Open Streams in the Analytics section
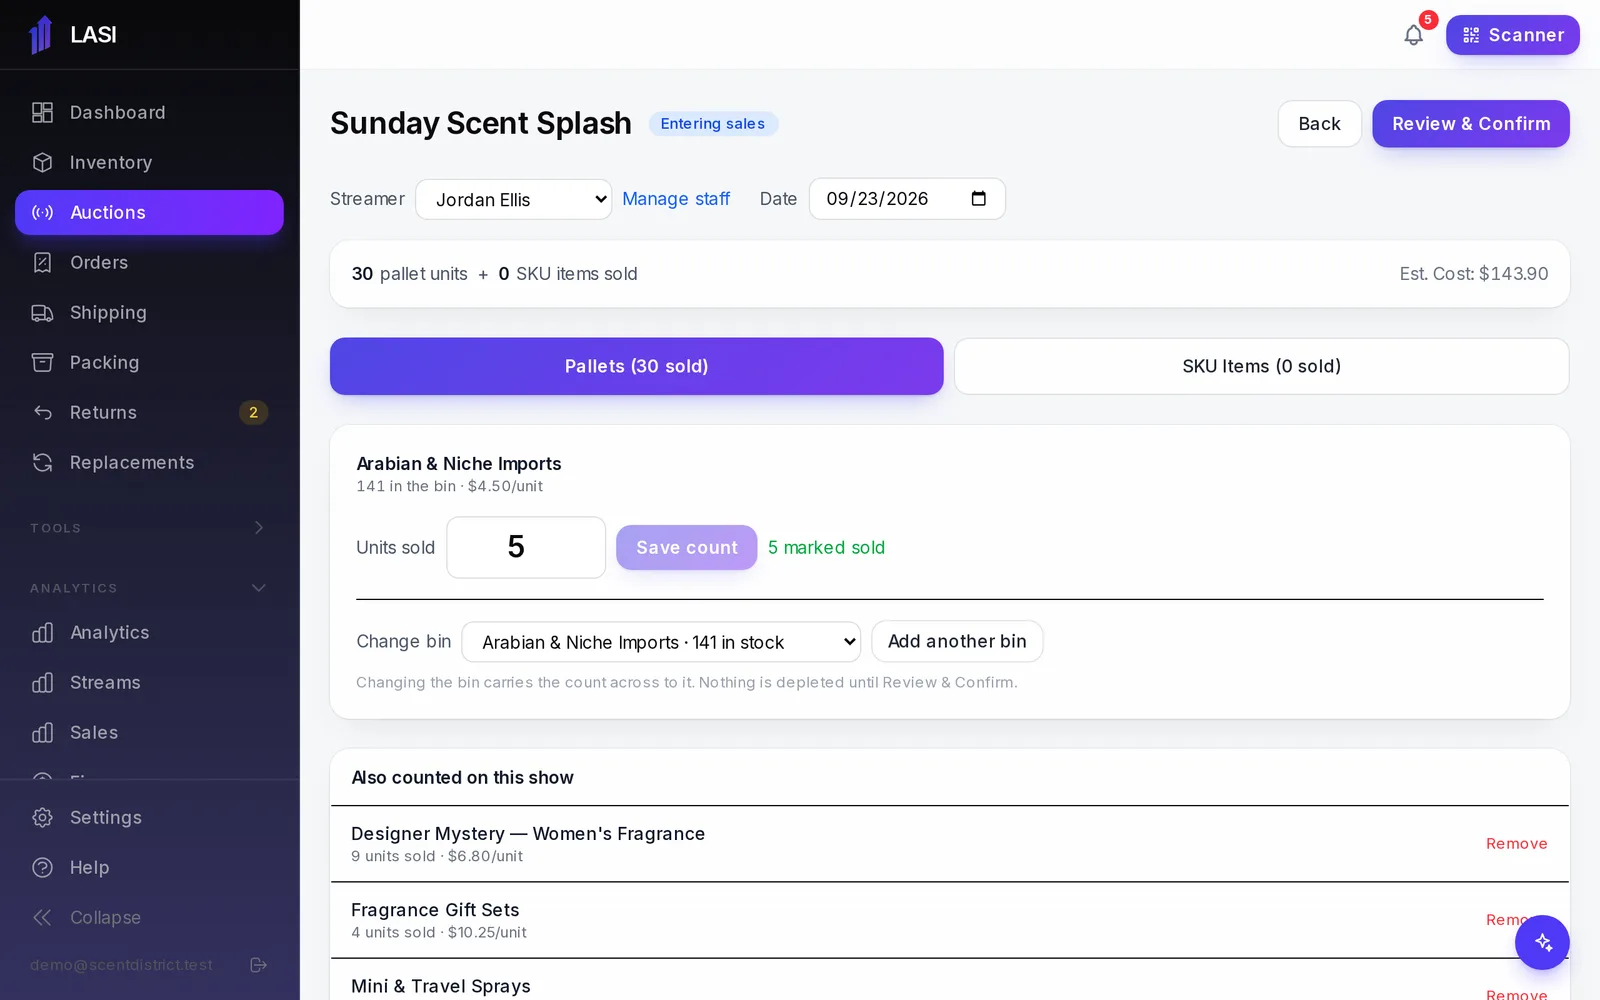The image size is (1600, 1000). pyautogui.click(x=149, y=682)
